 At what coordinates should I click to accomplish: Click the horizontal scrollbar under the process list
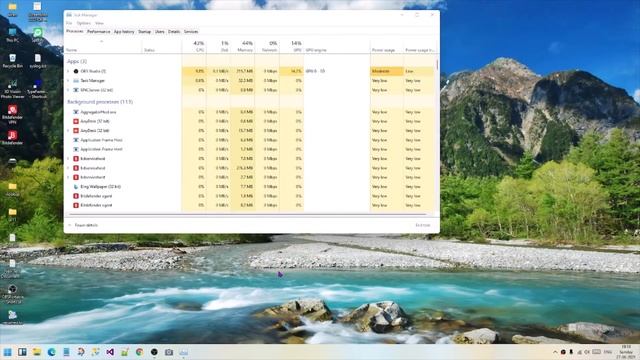click(249, 214)
